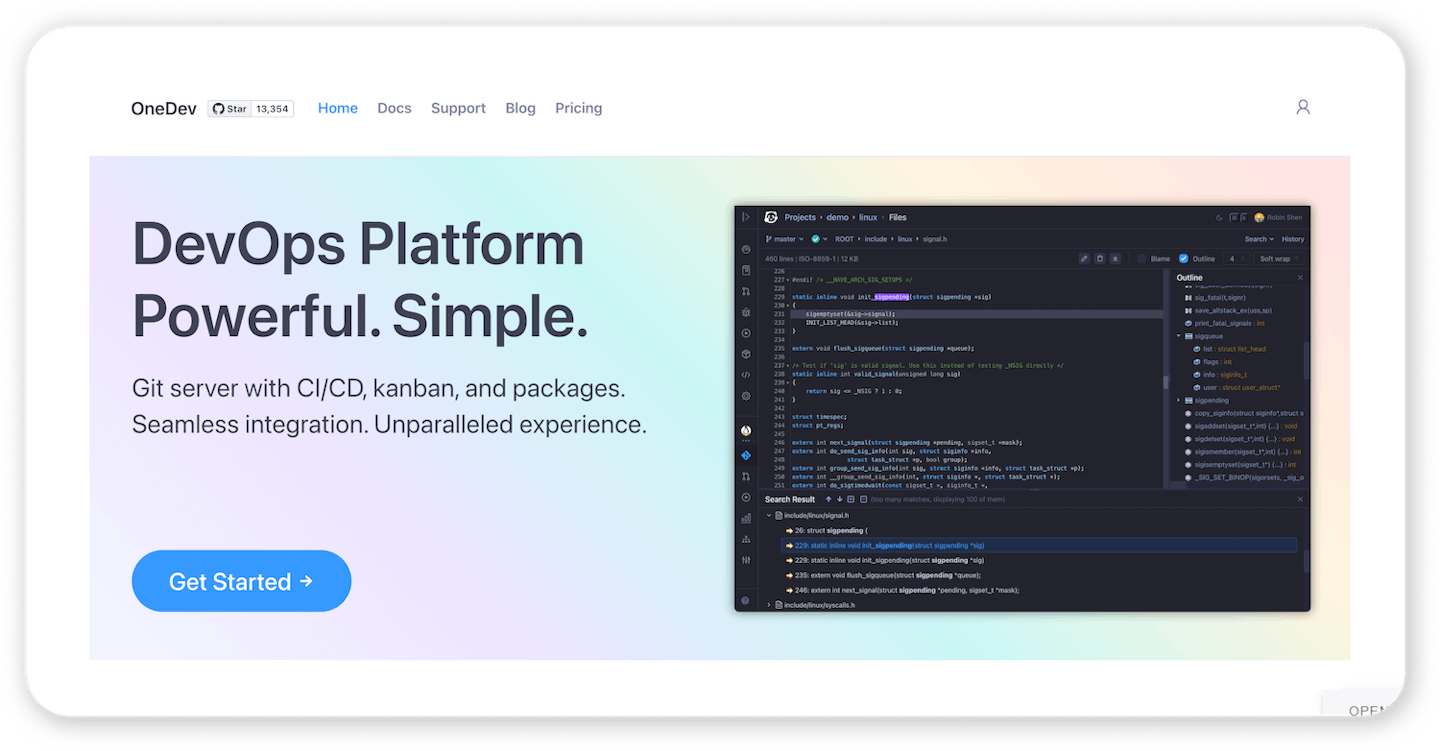The image size is (1440, 751).
Task: Open the dashboard gauge icon in the sidebar
Action: click(x=746, y=250)
